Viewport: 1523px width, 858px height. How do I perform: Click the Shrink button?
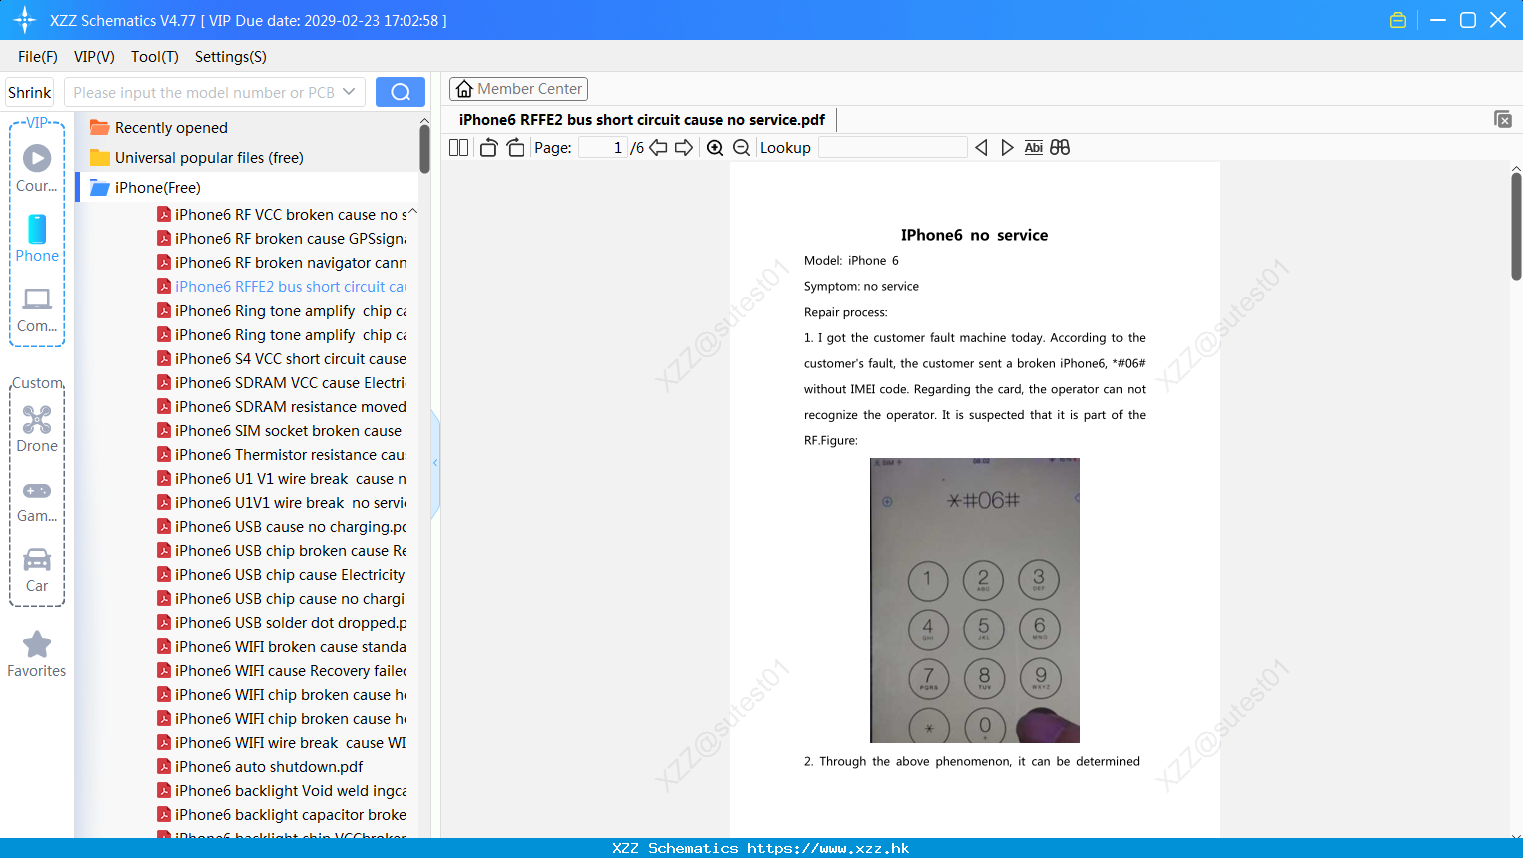(30, 92)
